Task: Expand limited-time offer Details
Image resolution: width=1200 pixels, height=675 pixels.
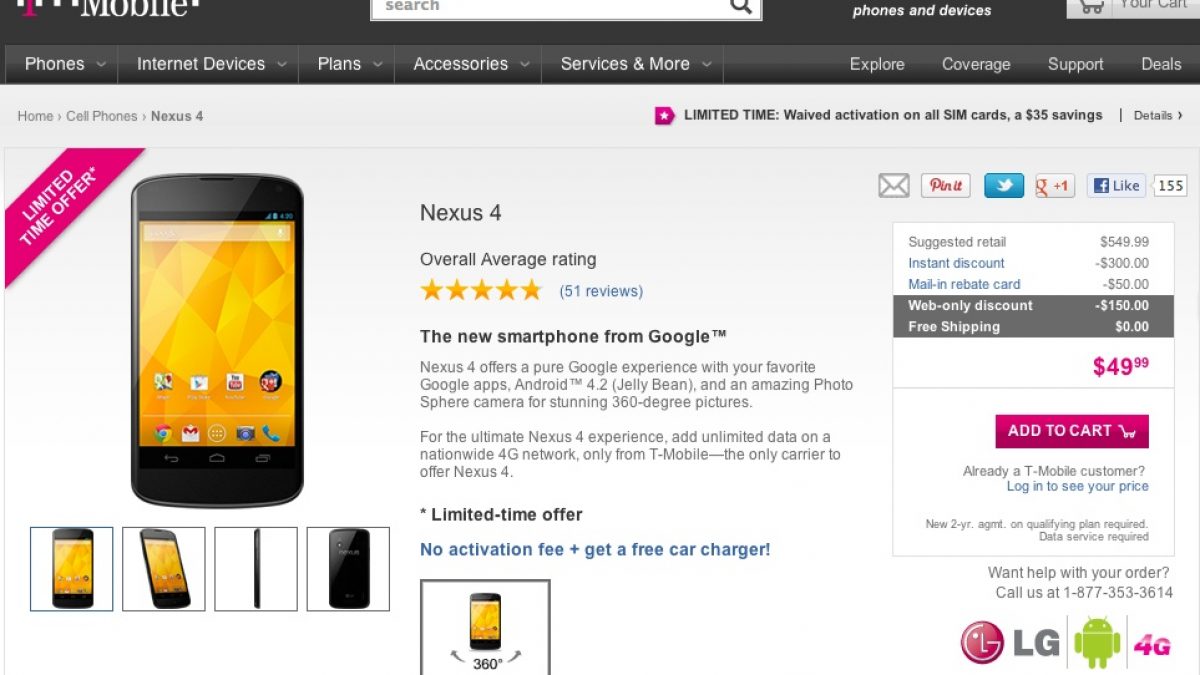Action: 1158,116
